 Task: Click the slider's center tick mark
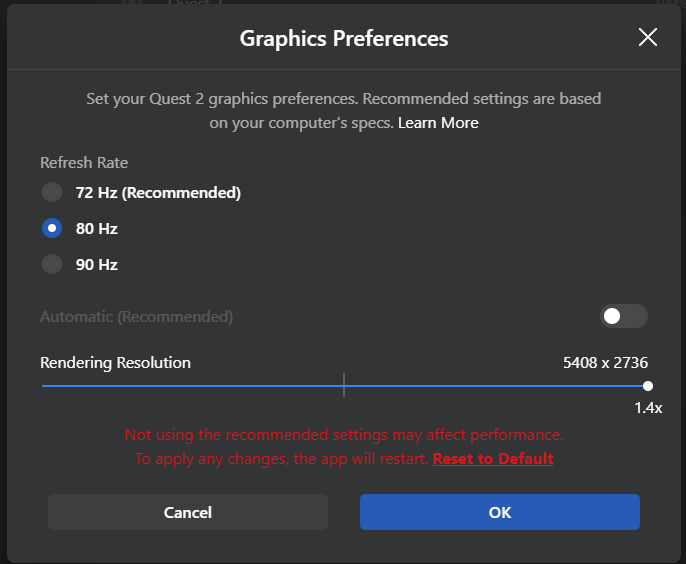point(344,385)
